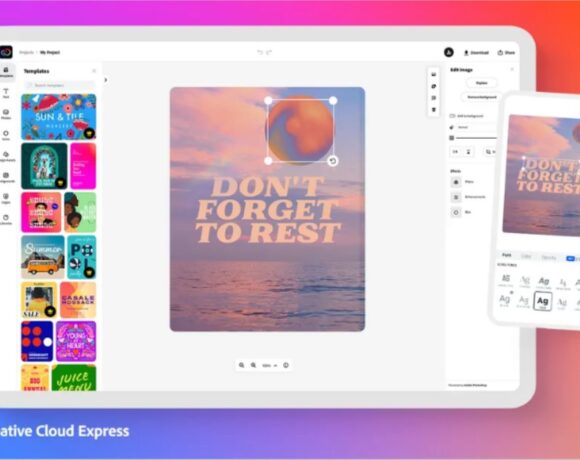The width and height of the screenshot is (580, 460).
Task: Undo the last action
Action: click(x=260, y=53)
